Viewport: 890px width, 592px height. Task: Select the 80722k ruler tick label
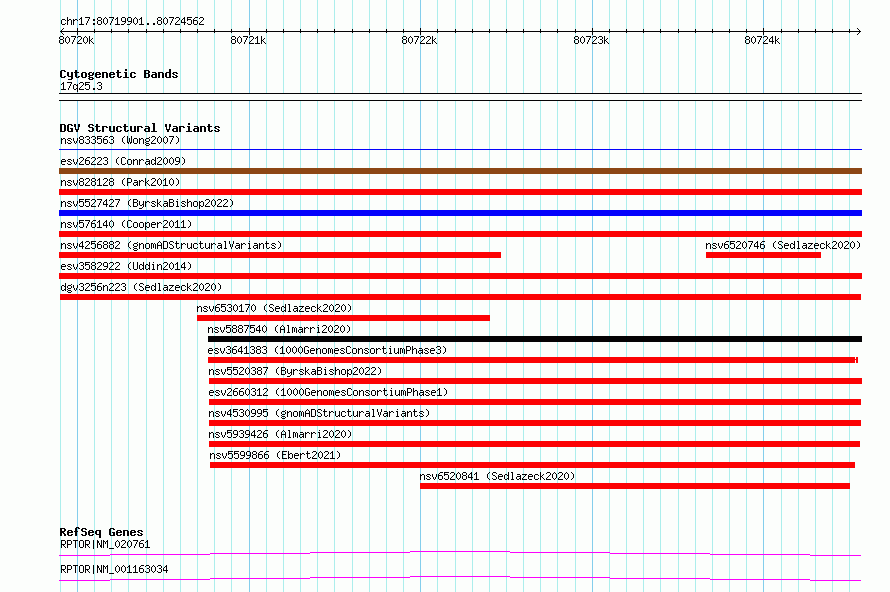(419, 40)
